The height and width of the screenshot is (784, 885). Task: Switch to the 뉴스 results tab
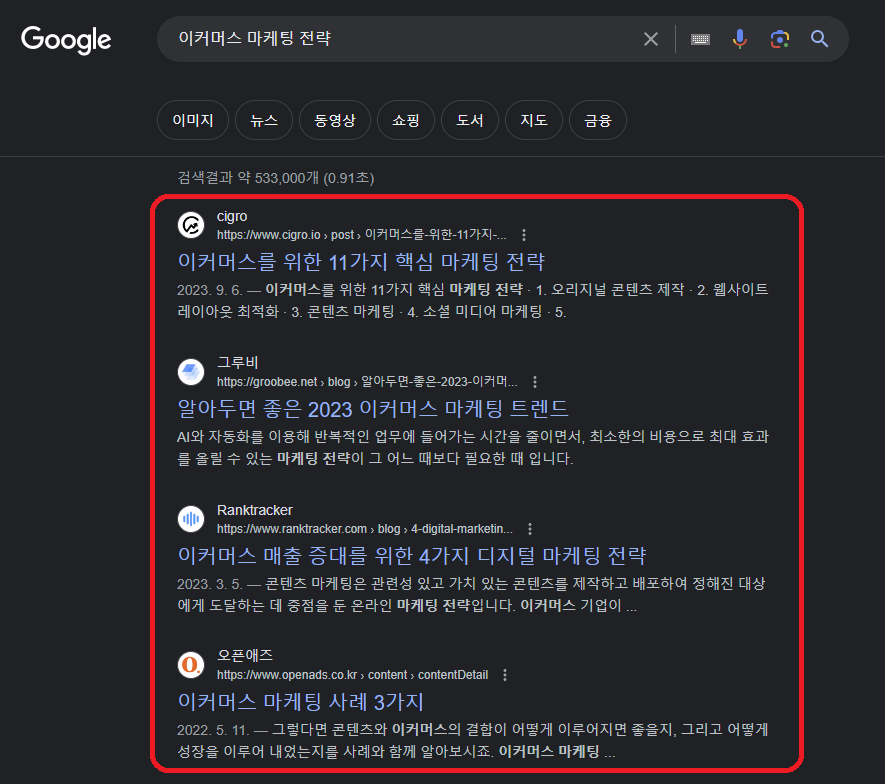(x=264, y=119)
